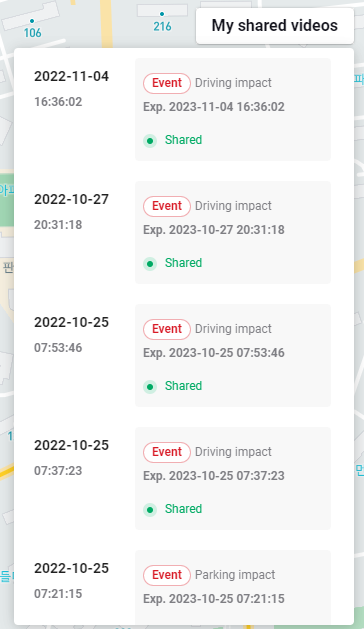Click the Event badge for 07:53:46 video
Image resolution: width=364 pixels, height=629 pixels.
pyautogui.click(x=167, y=329)
